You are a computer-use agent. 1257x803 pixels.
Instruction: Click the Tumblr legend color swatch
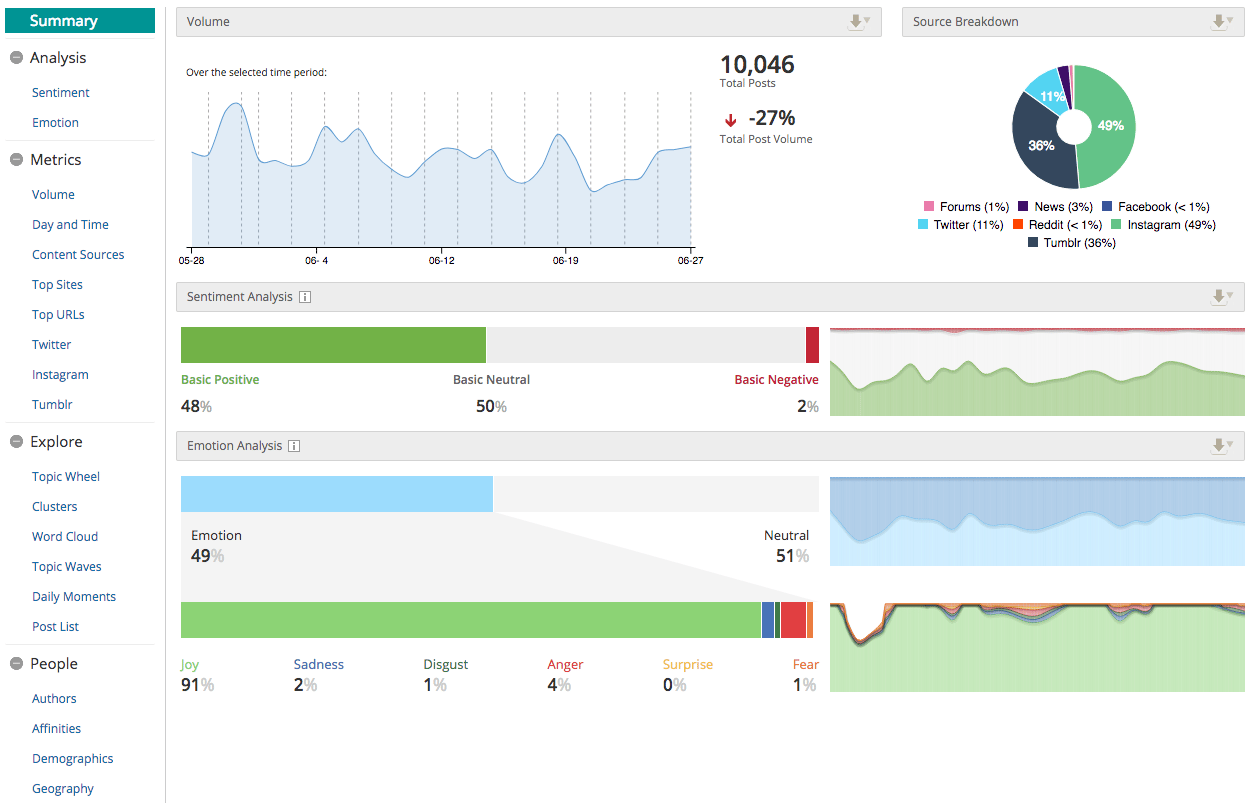click(x=1033, y=243)
